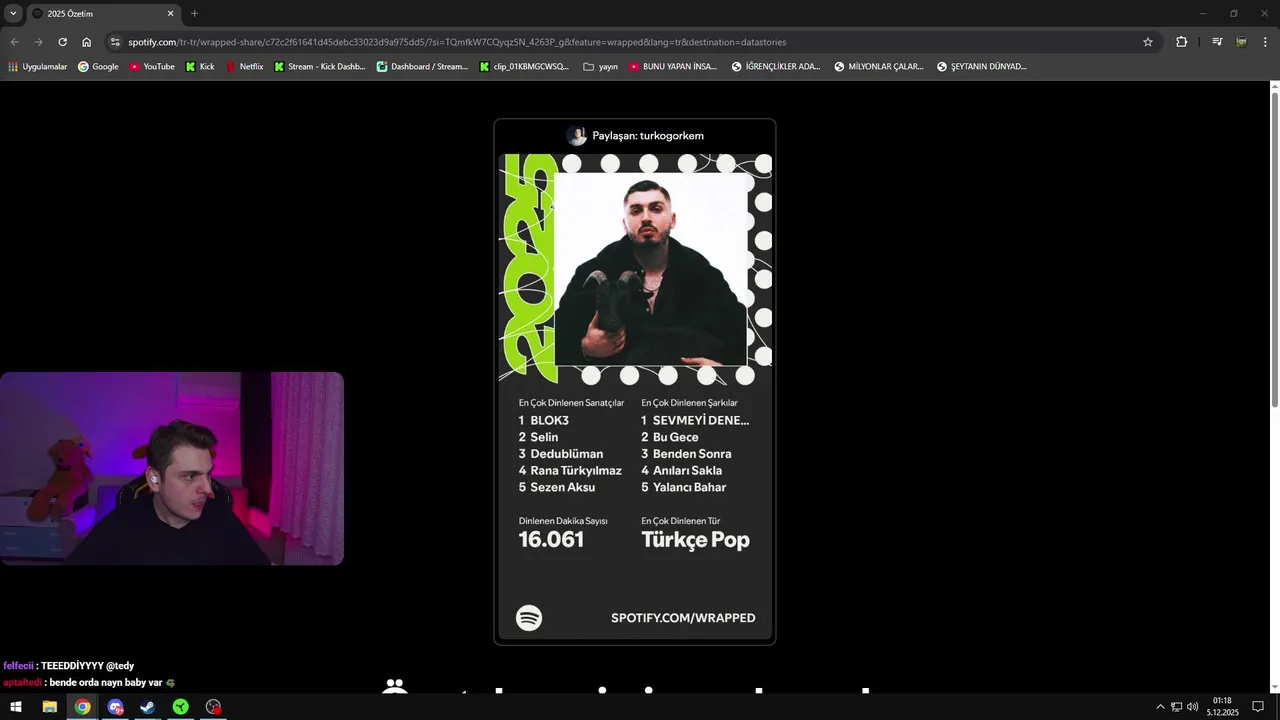Viewport: 1280px width, 720px height.
Task: Click SPOTIFY.COM/WRAPPED text
Action: coord(683,618)
